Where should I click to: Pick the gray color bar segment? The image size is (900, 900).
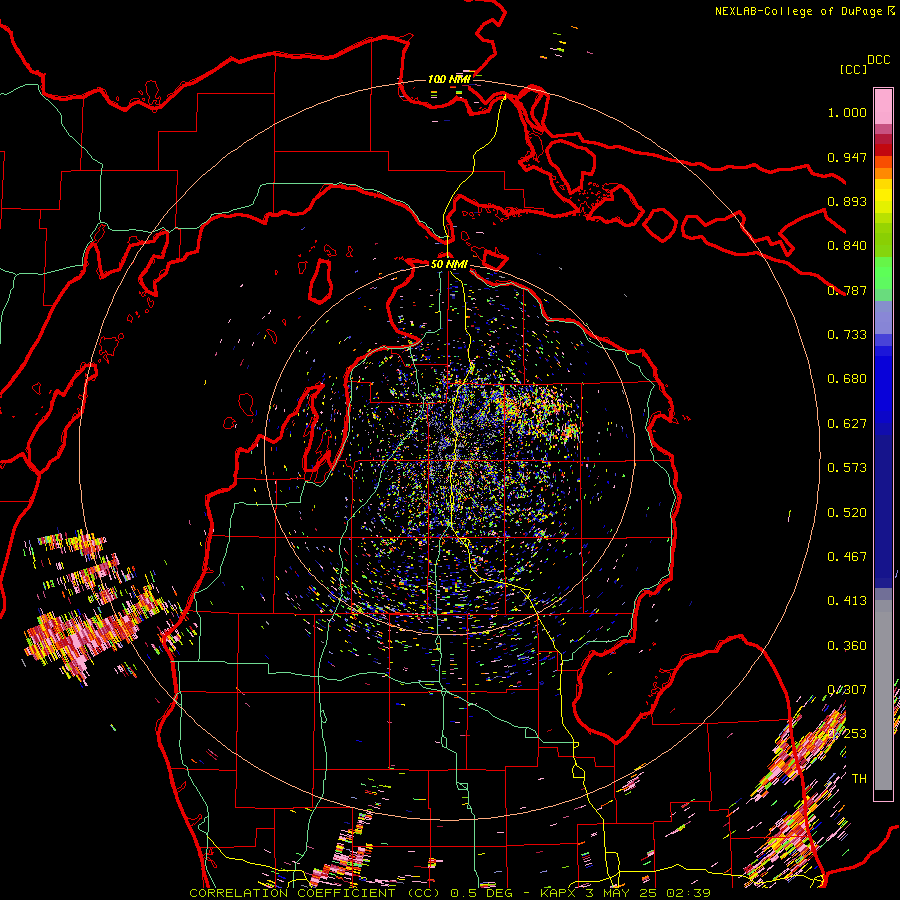click(883, 695)
